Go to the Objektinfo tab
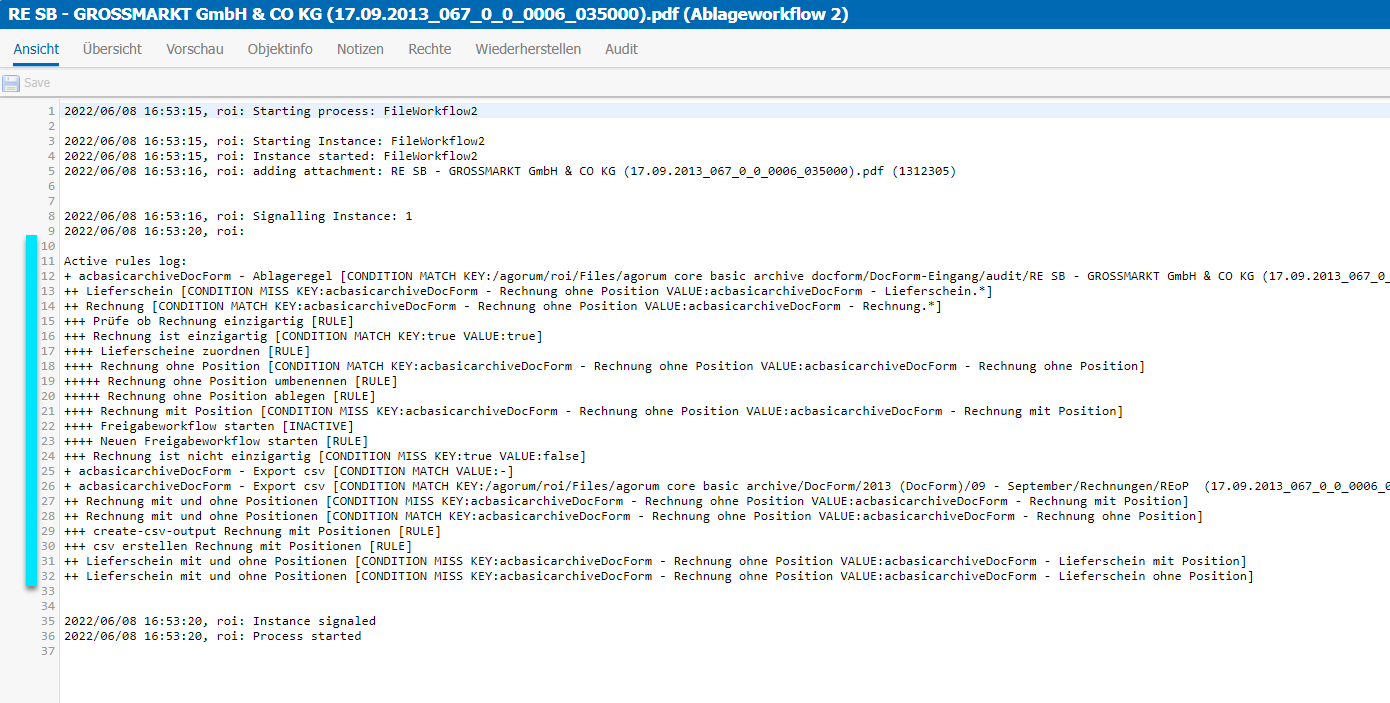The height and width of the screenshot is (703, 1390). (280, 49)
